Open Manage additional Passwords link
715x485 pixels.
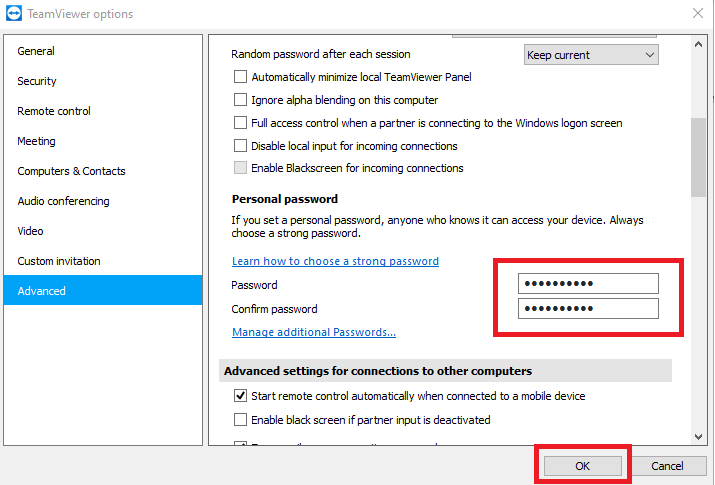(314, 332)
